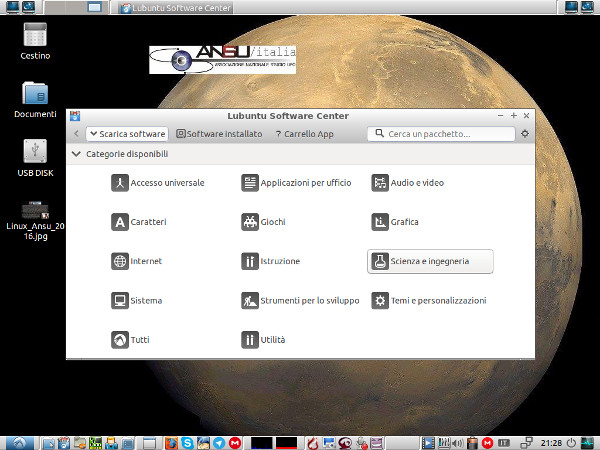Open the Lubuntu start menu button
The image size is (600, 450).
[x=20, y=443]
